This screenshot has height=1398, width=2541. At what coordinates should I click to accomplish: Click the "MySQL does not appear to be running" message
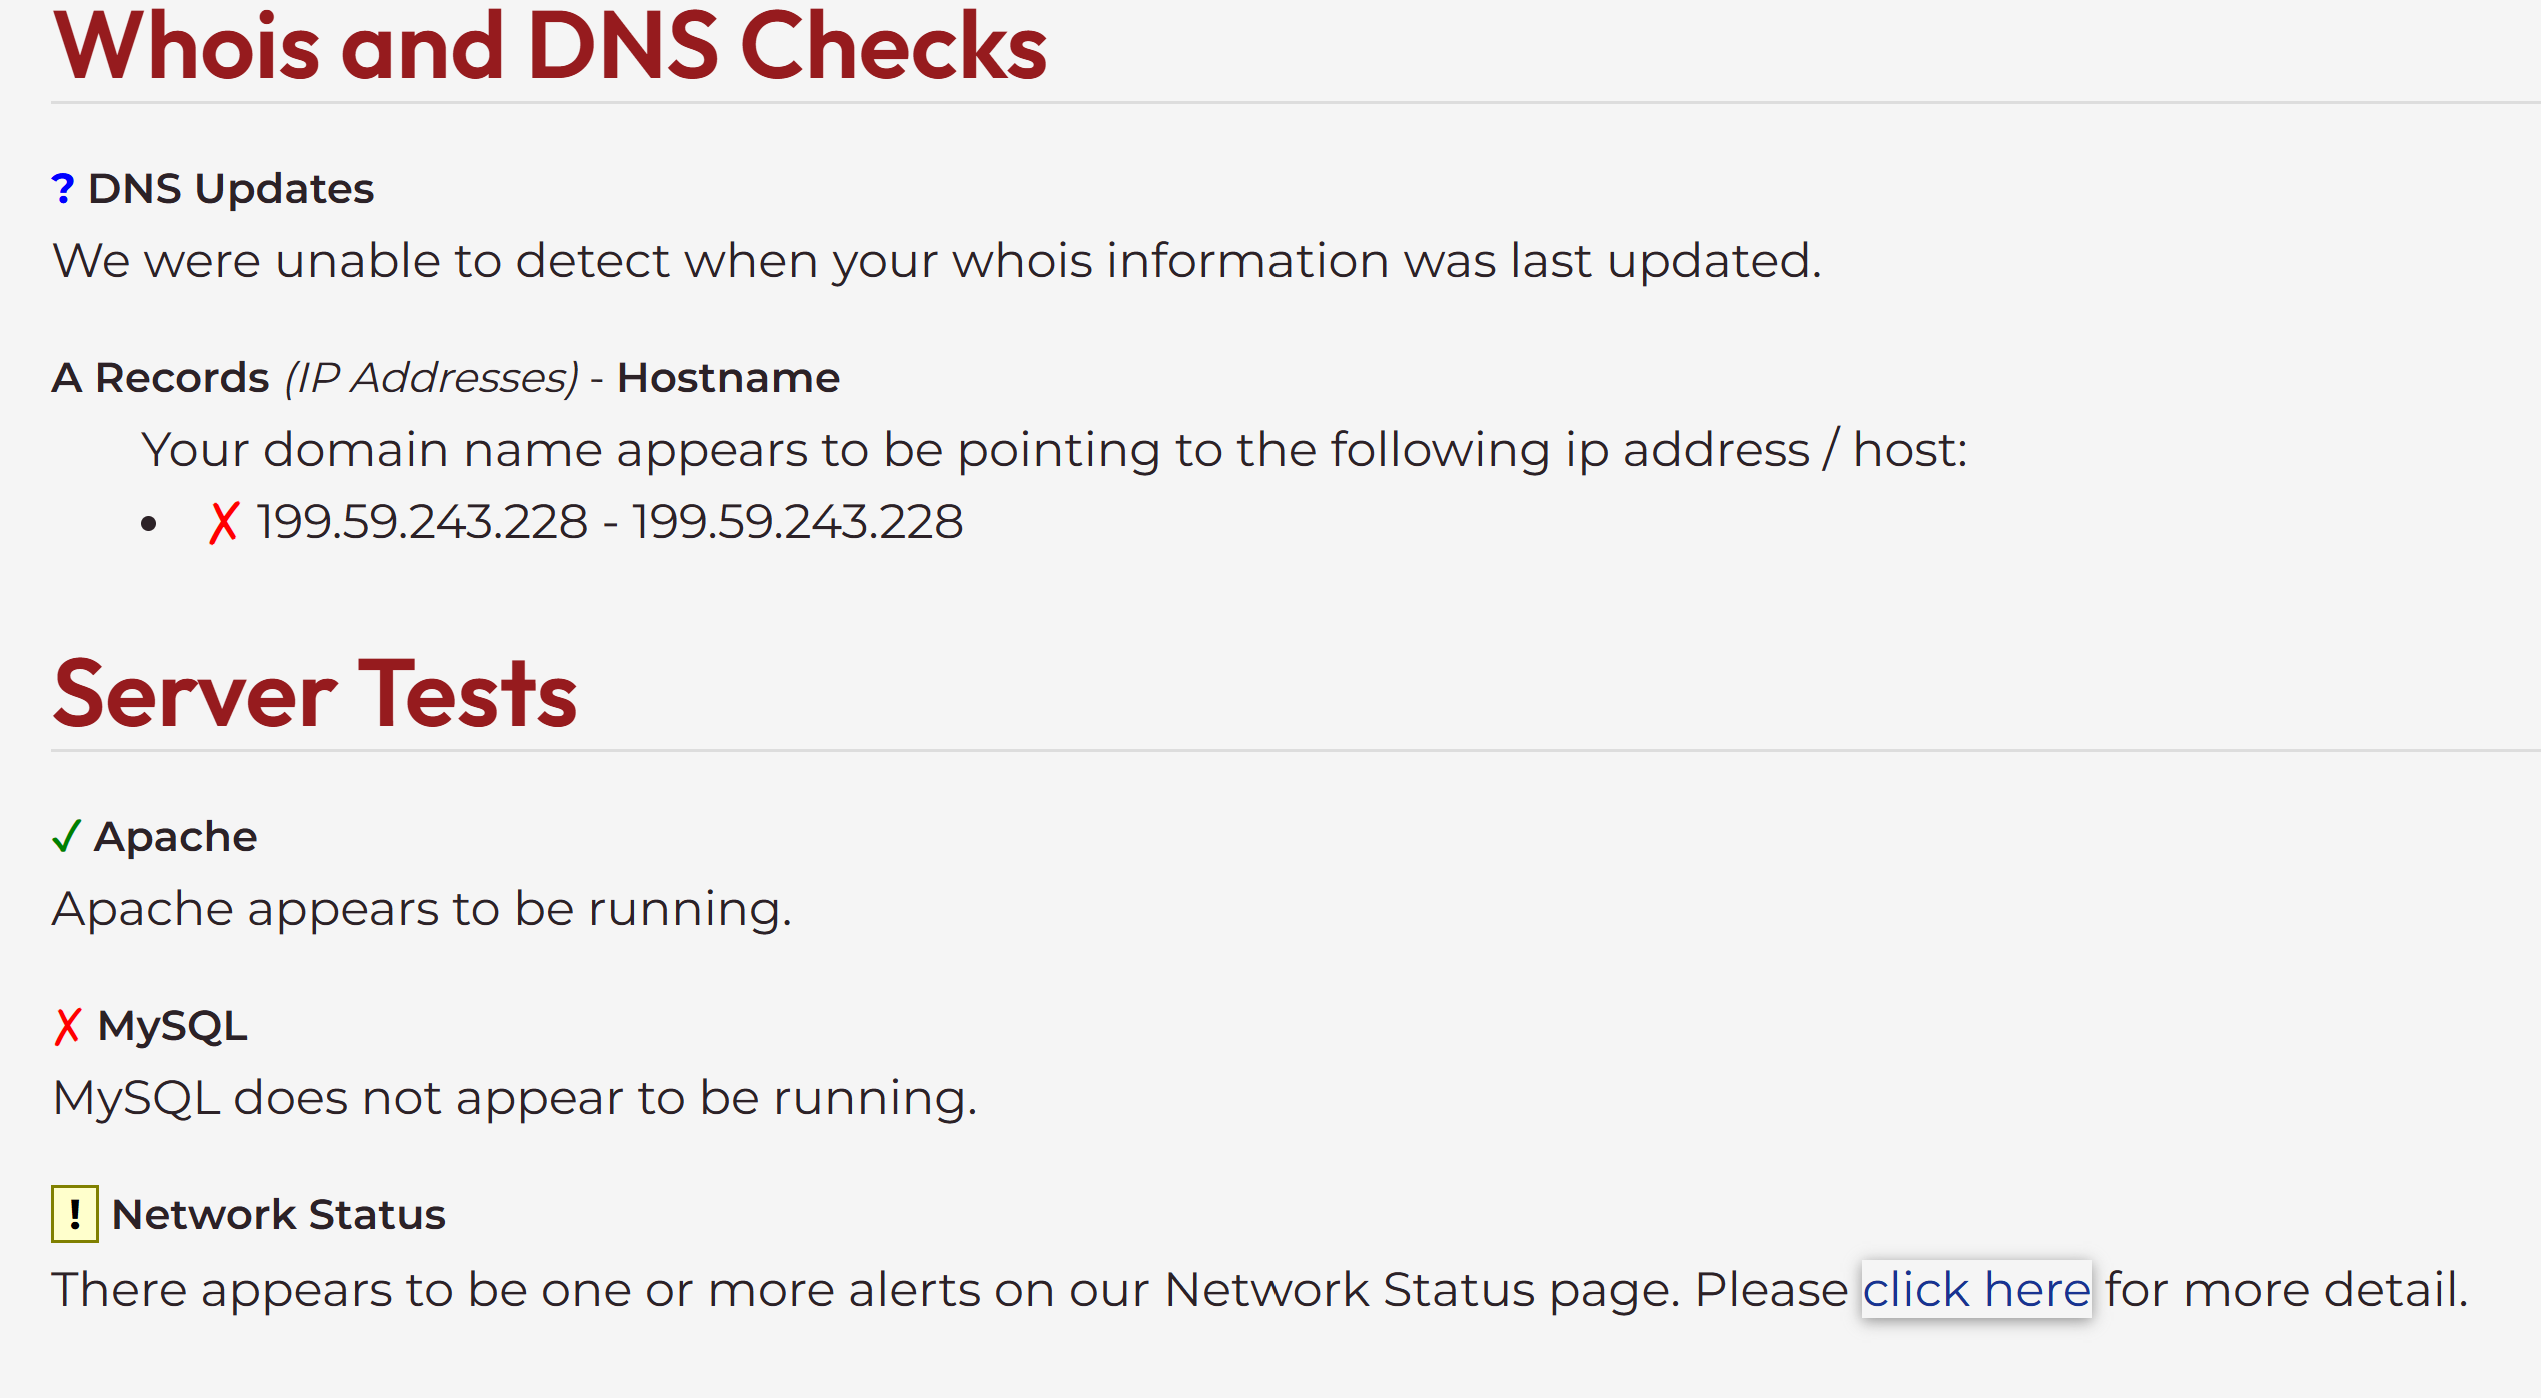click(x=514, y=1098)
